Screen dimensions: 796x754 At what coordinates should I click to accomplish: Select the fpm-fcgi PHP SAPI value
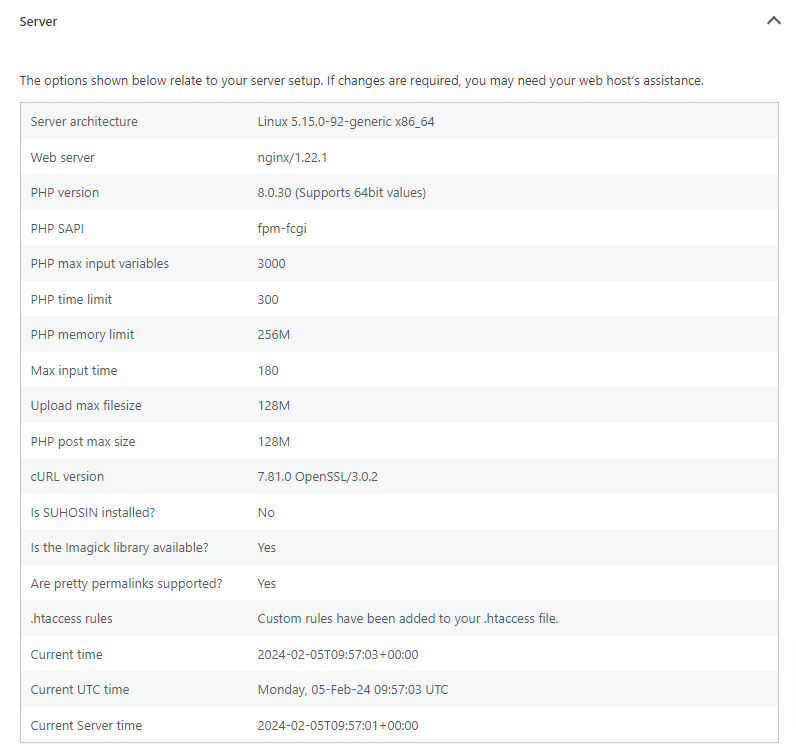(x=282, y=229)
